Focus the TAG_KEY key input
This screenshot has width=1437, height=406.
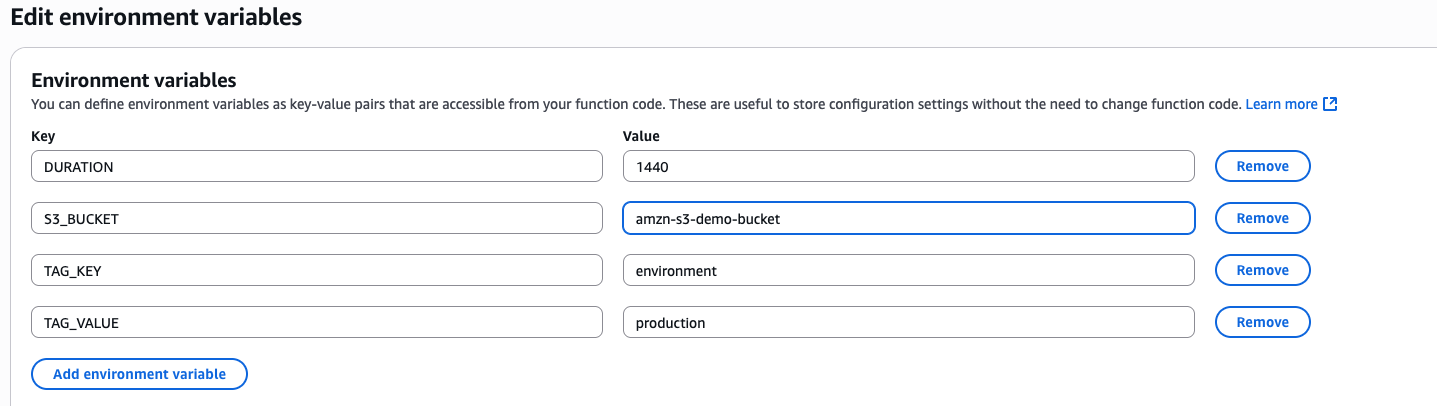tap(317, 271)
